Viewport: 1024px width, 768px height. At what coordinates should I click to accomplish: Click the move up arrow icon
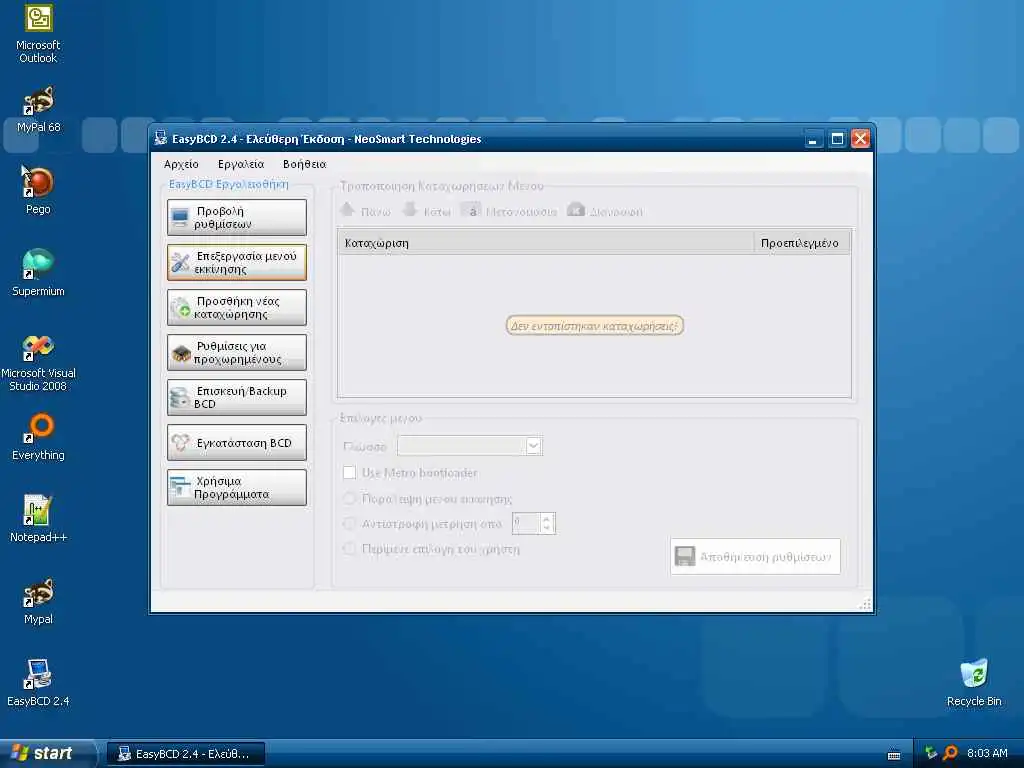tap(347, 210)
